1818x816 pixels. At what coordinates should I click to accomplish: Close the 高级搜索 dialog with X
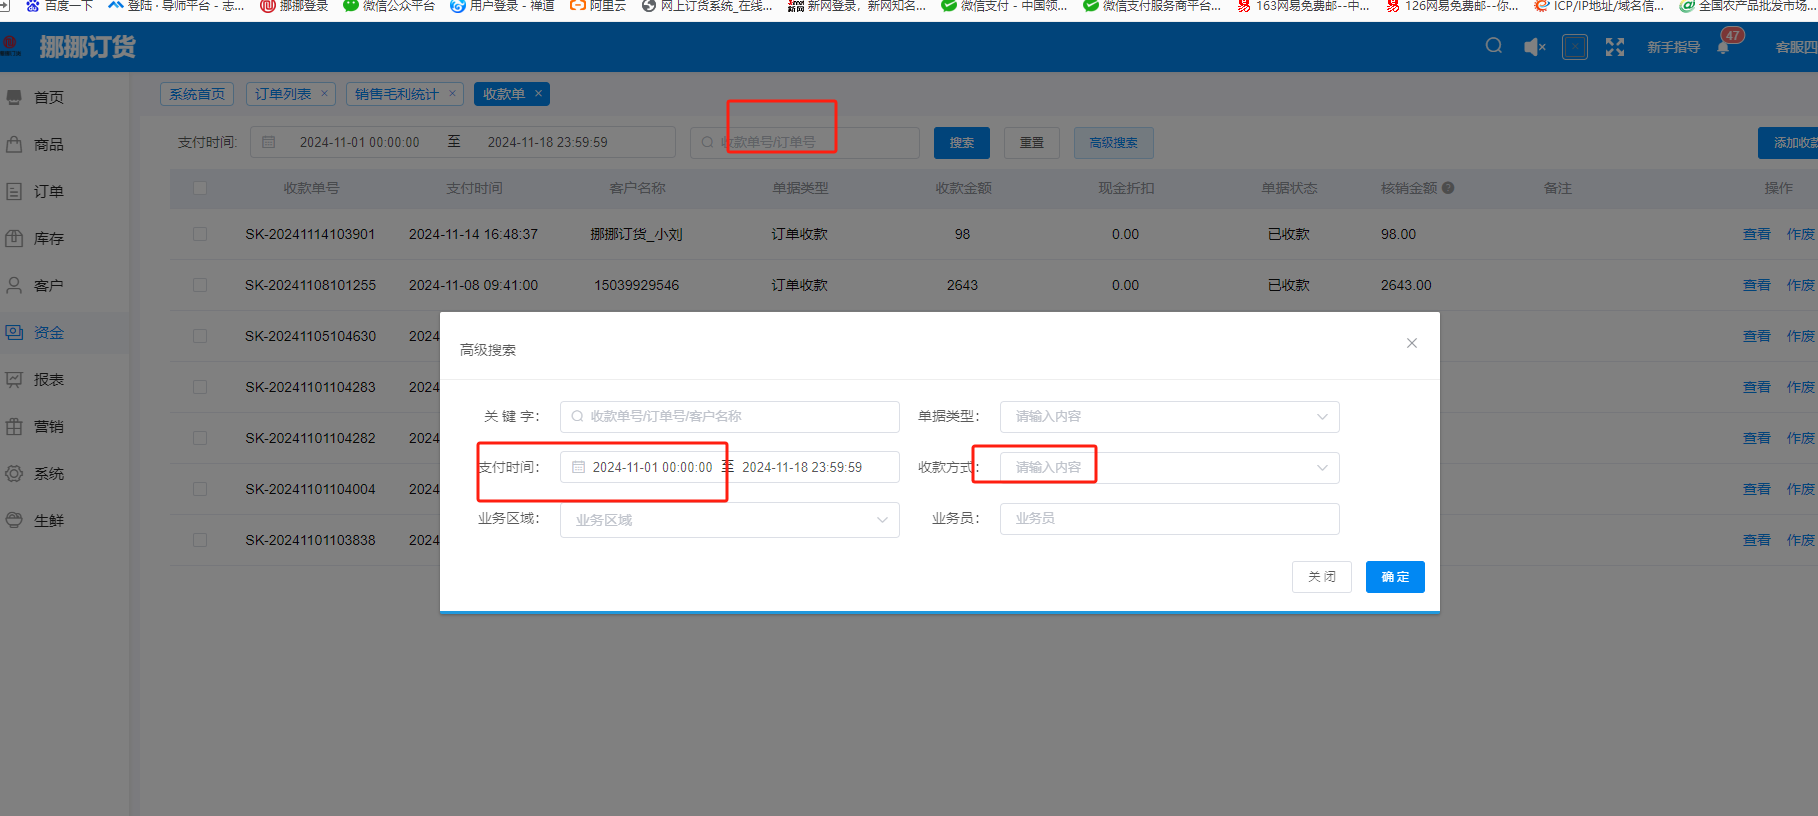1411,343
